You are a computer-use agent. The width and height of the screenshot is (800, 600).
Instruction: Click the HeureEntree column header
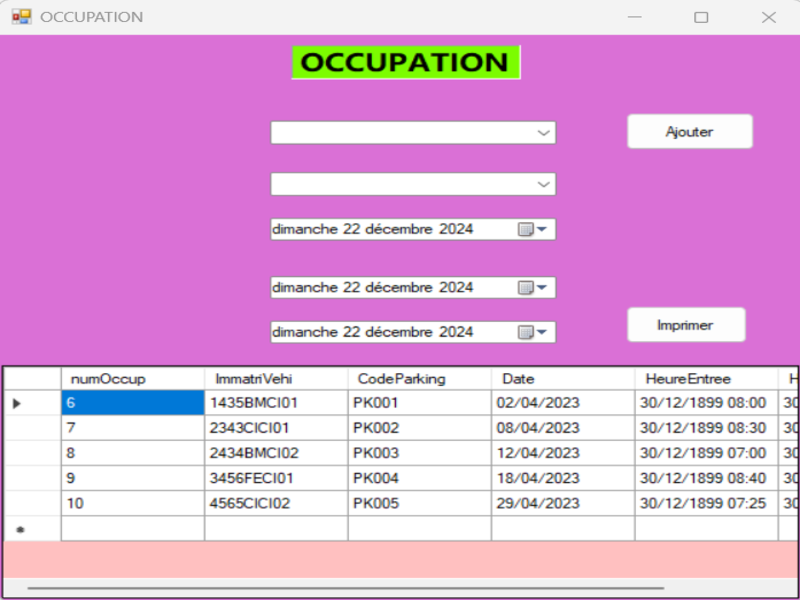click(705, 379)
